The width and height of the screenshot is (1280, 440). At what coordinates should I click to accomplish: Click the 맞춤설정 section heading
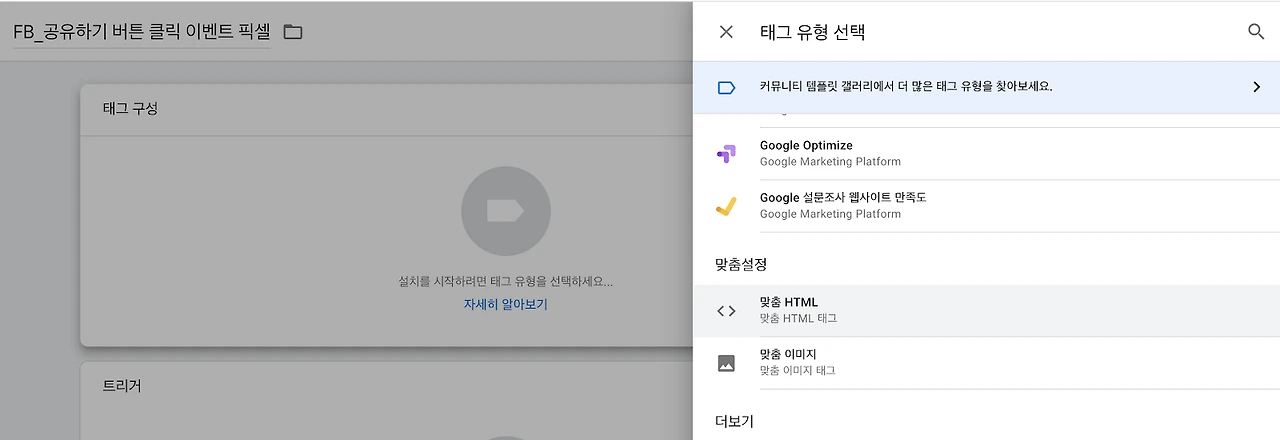click(x=741, y=264)
